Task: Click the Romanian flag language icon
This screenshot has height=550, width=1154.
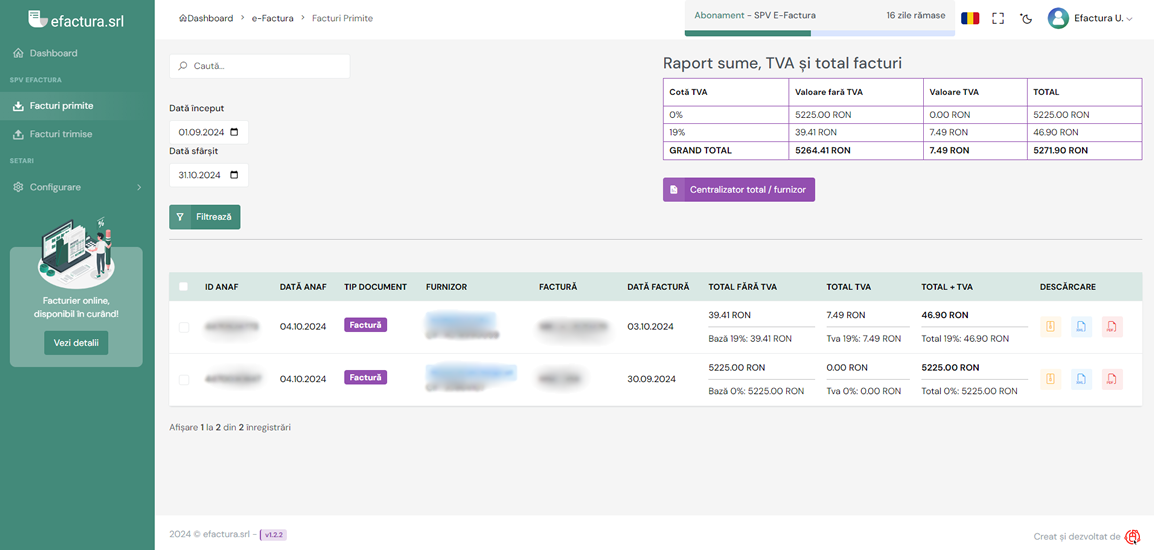Action: [969, 18]
